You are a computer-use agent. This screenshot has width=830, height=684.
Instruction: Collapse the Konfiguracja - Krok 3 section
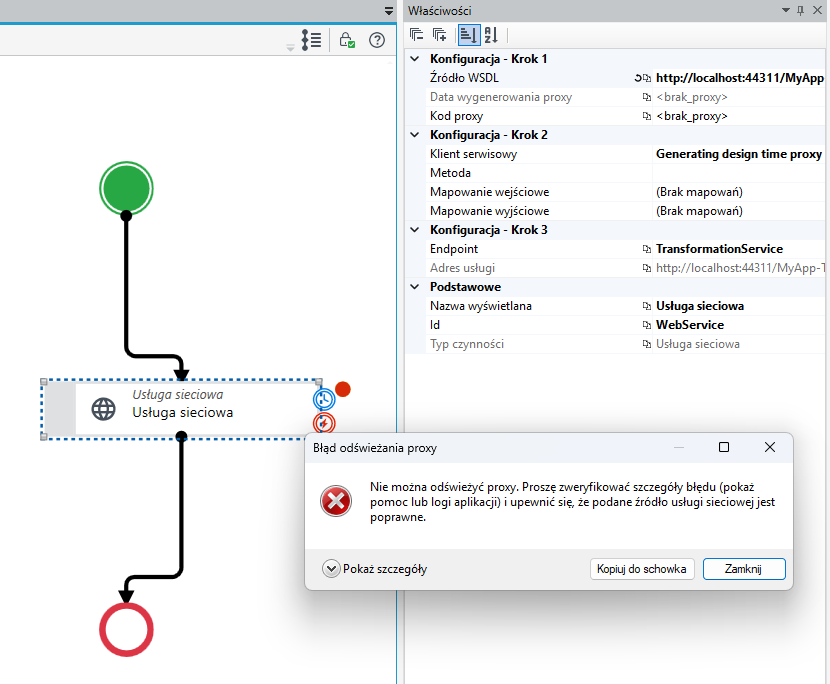pyautogui.click(x=415, y=230)
